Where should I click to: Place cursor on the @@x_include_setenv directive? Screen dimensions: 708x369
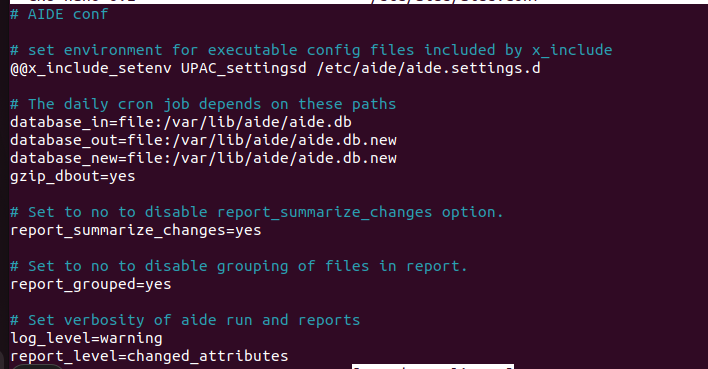[91, 69]
